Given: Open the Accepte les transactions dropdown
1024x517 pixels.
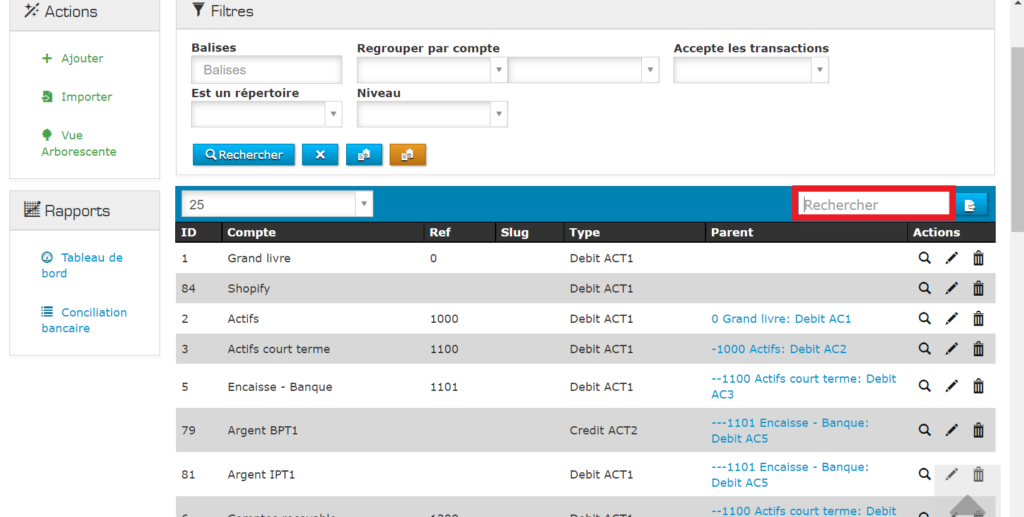Looking at the screenshot, I should click(751, 70).
